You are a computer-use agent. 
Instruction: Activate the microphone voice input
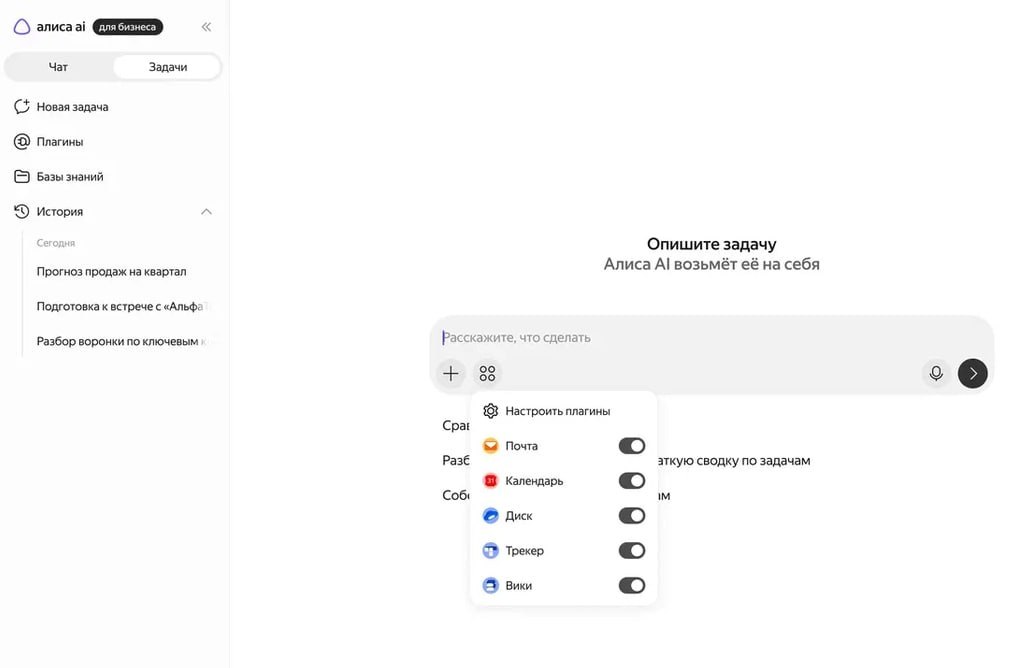pos(936,373)
